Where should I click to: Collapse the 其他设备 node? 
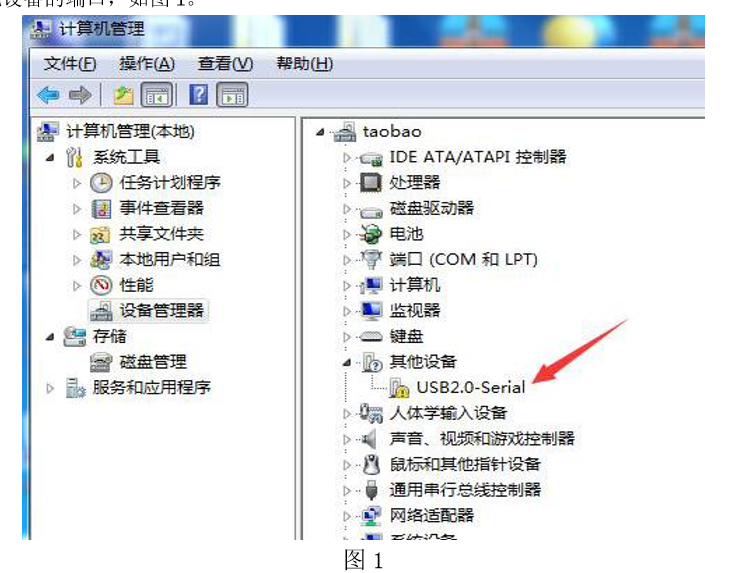347,362
